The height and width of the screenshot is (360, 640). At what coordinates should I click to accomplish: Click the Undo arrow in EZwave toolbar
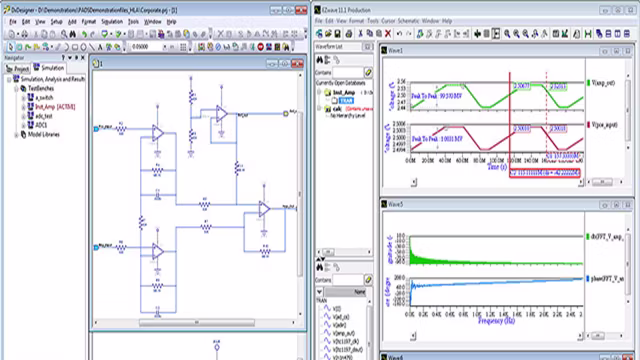click(400, 34)
